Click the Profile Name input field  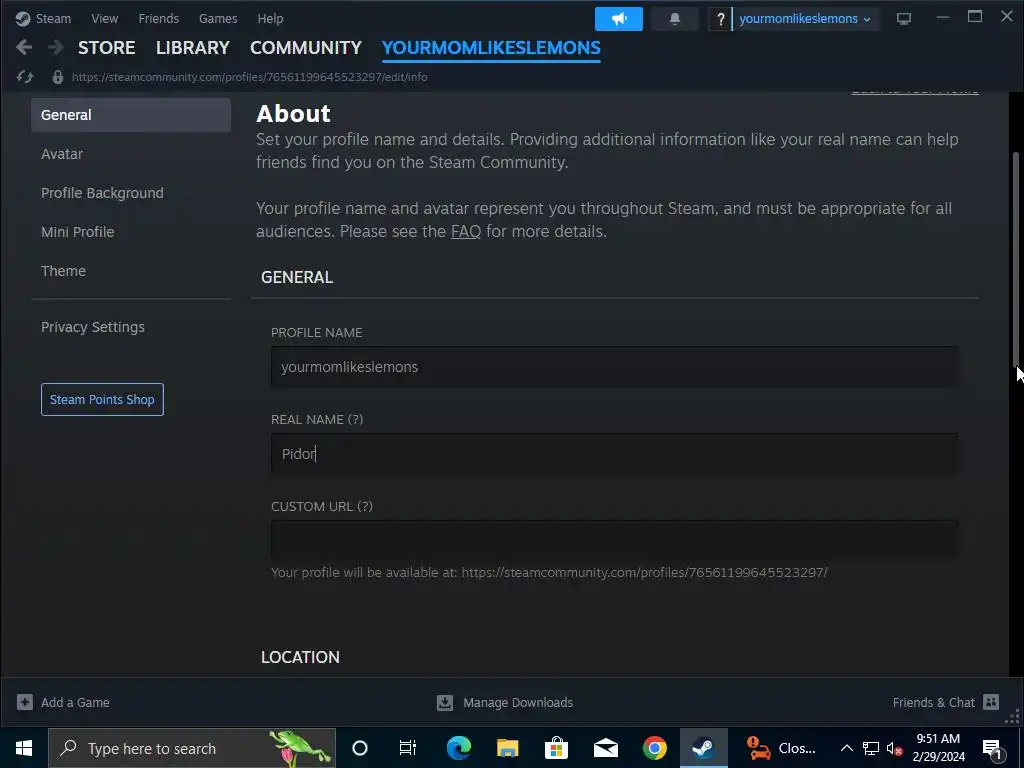pyautogui.click(x=615, y=367)
